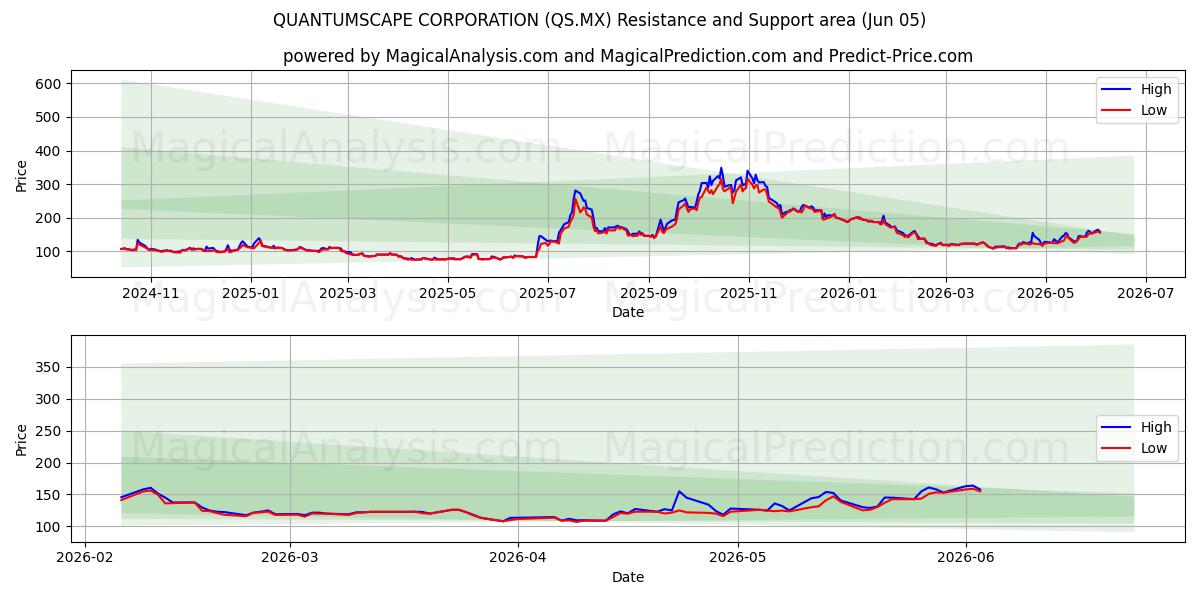Click the 'Date' axis label under bottom chart

click(x=628, y=578)
